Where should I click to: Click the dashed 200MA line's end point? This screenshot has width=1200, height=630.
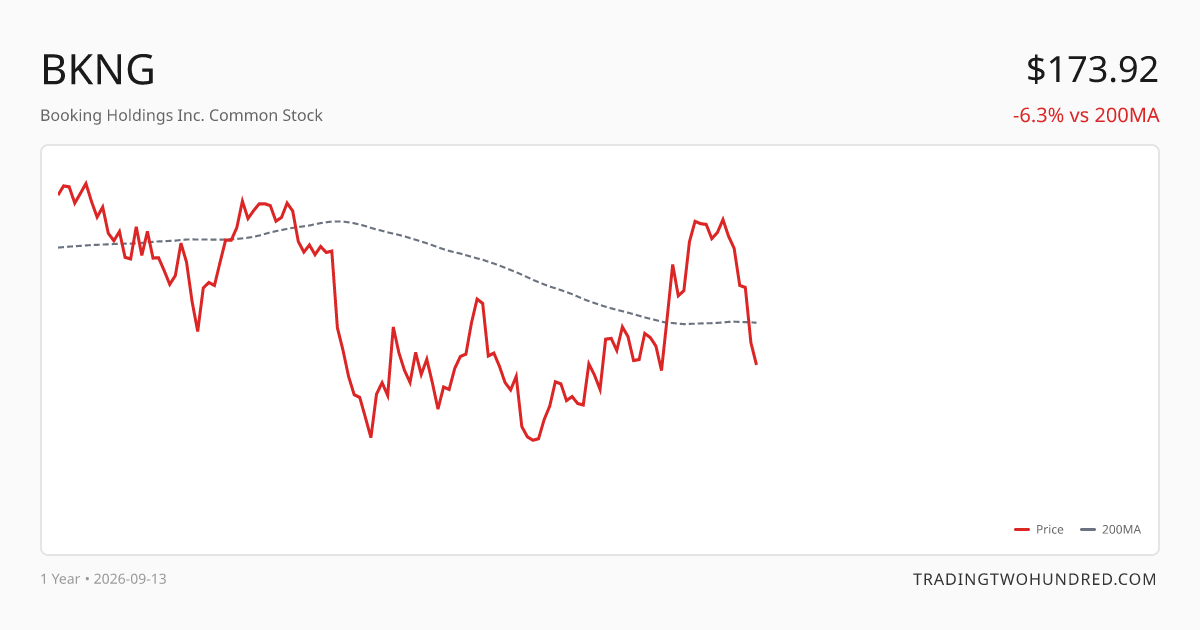[x=756, y=322]
